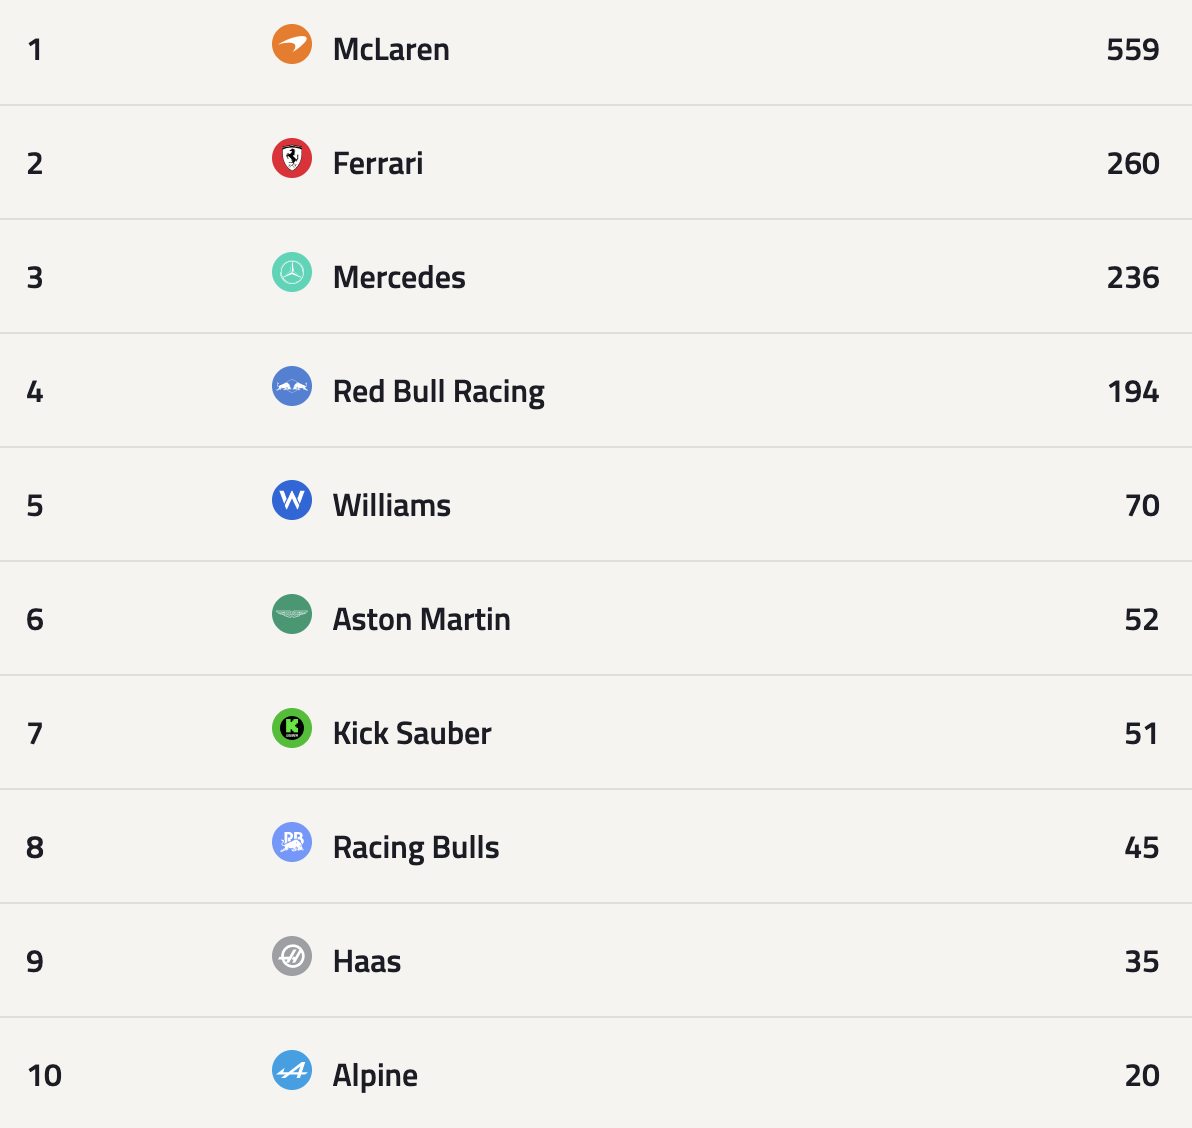This screenshot has width=1192, height=1128.
Task: Select the Aston Martin team name
Action: coord(421,619)
